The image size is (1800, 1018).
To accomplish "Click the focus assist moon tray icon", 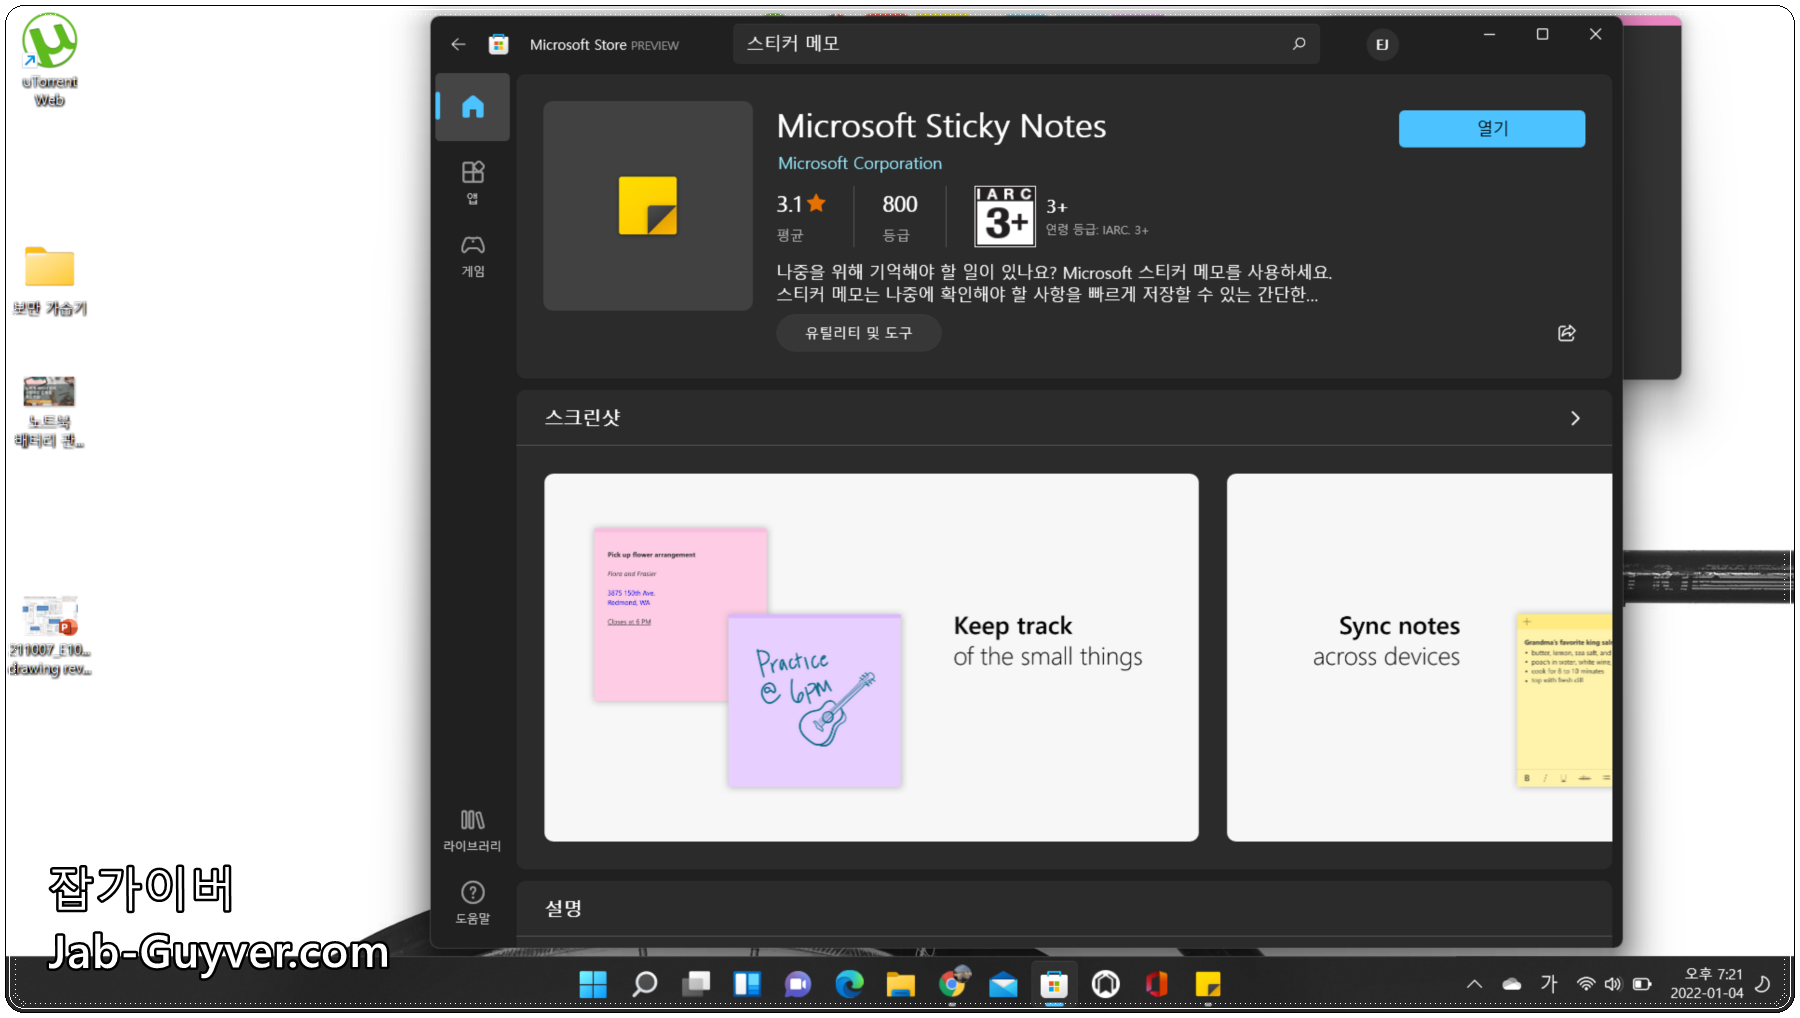I will 1763,984.
